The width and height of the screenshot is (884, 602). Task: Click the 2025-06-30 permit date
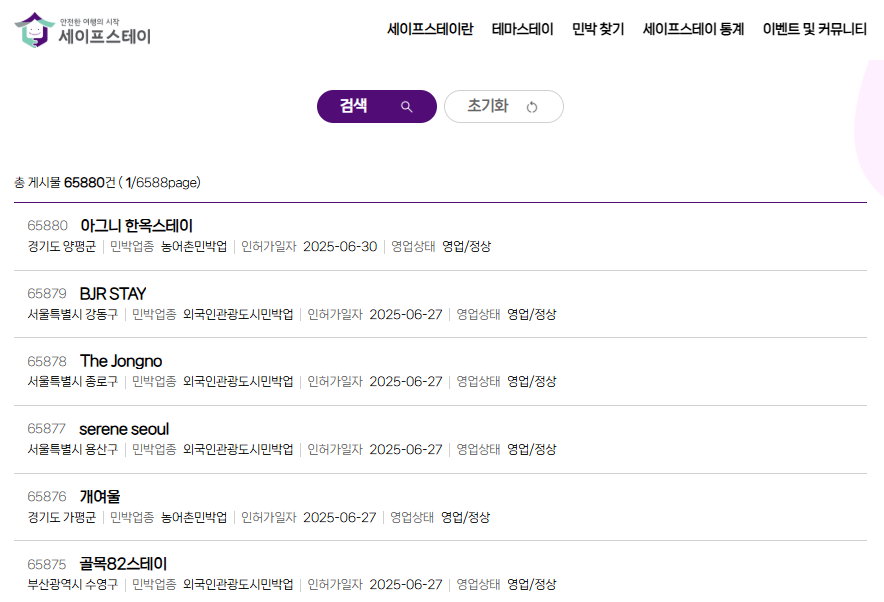pos(340,246)
